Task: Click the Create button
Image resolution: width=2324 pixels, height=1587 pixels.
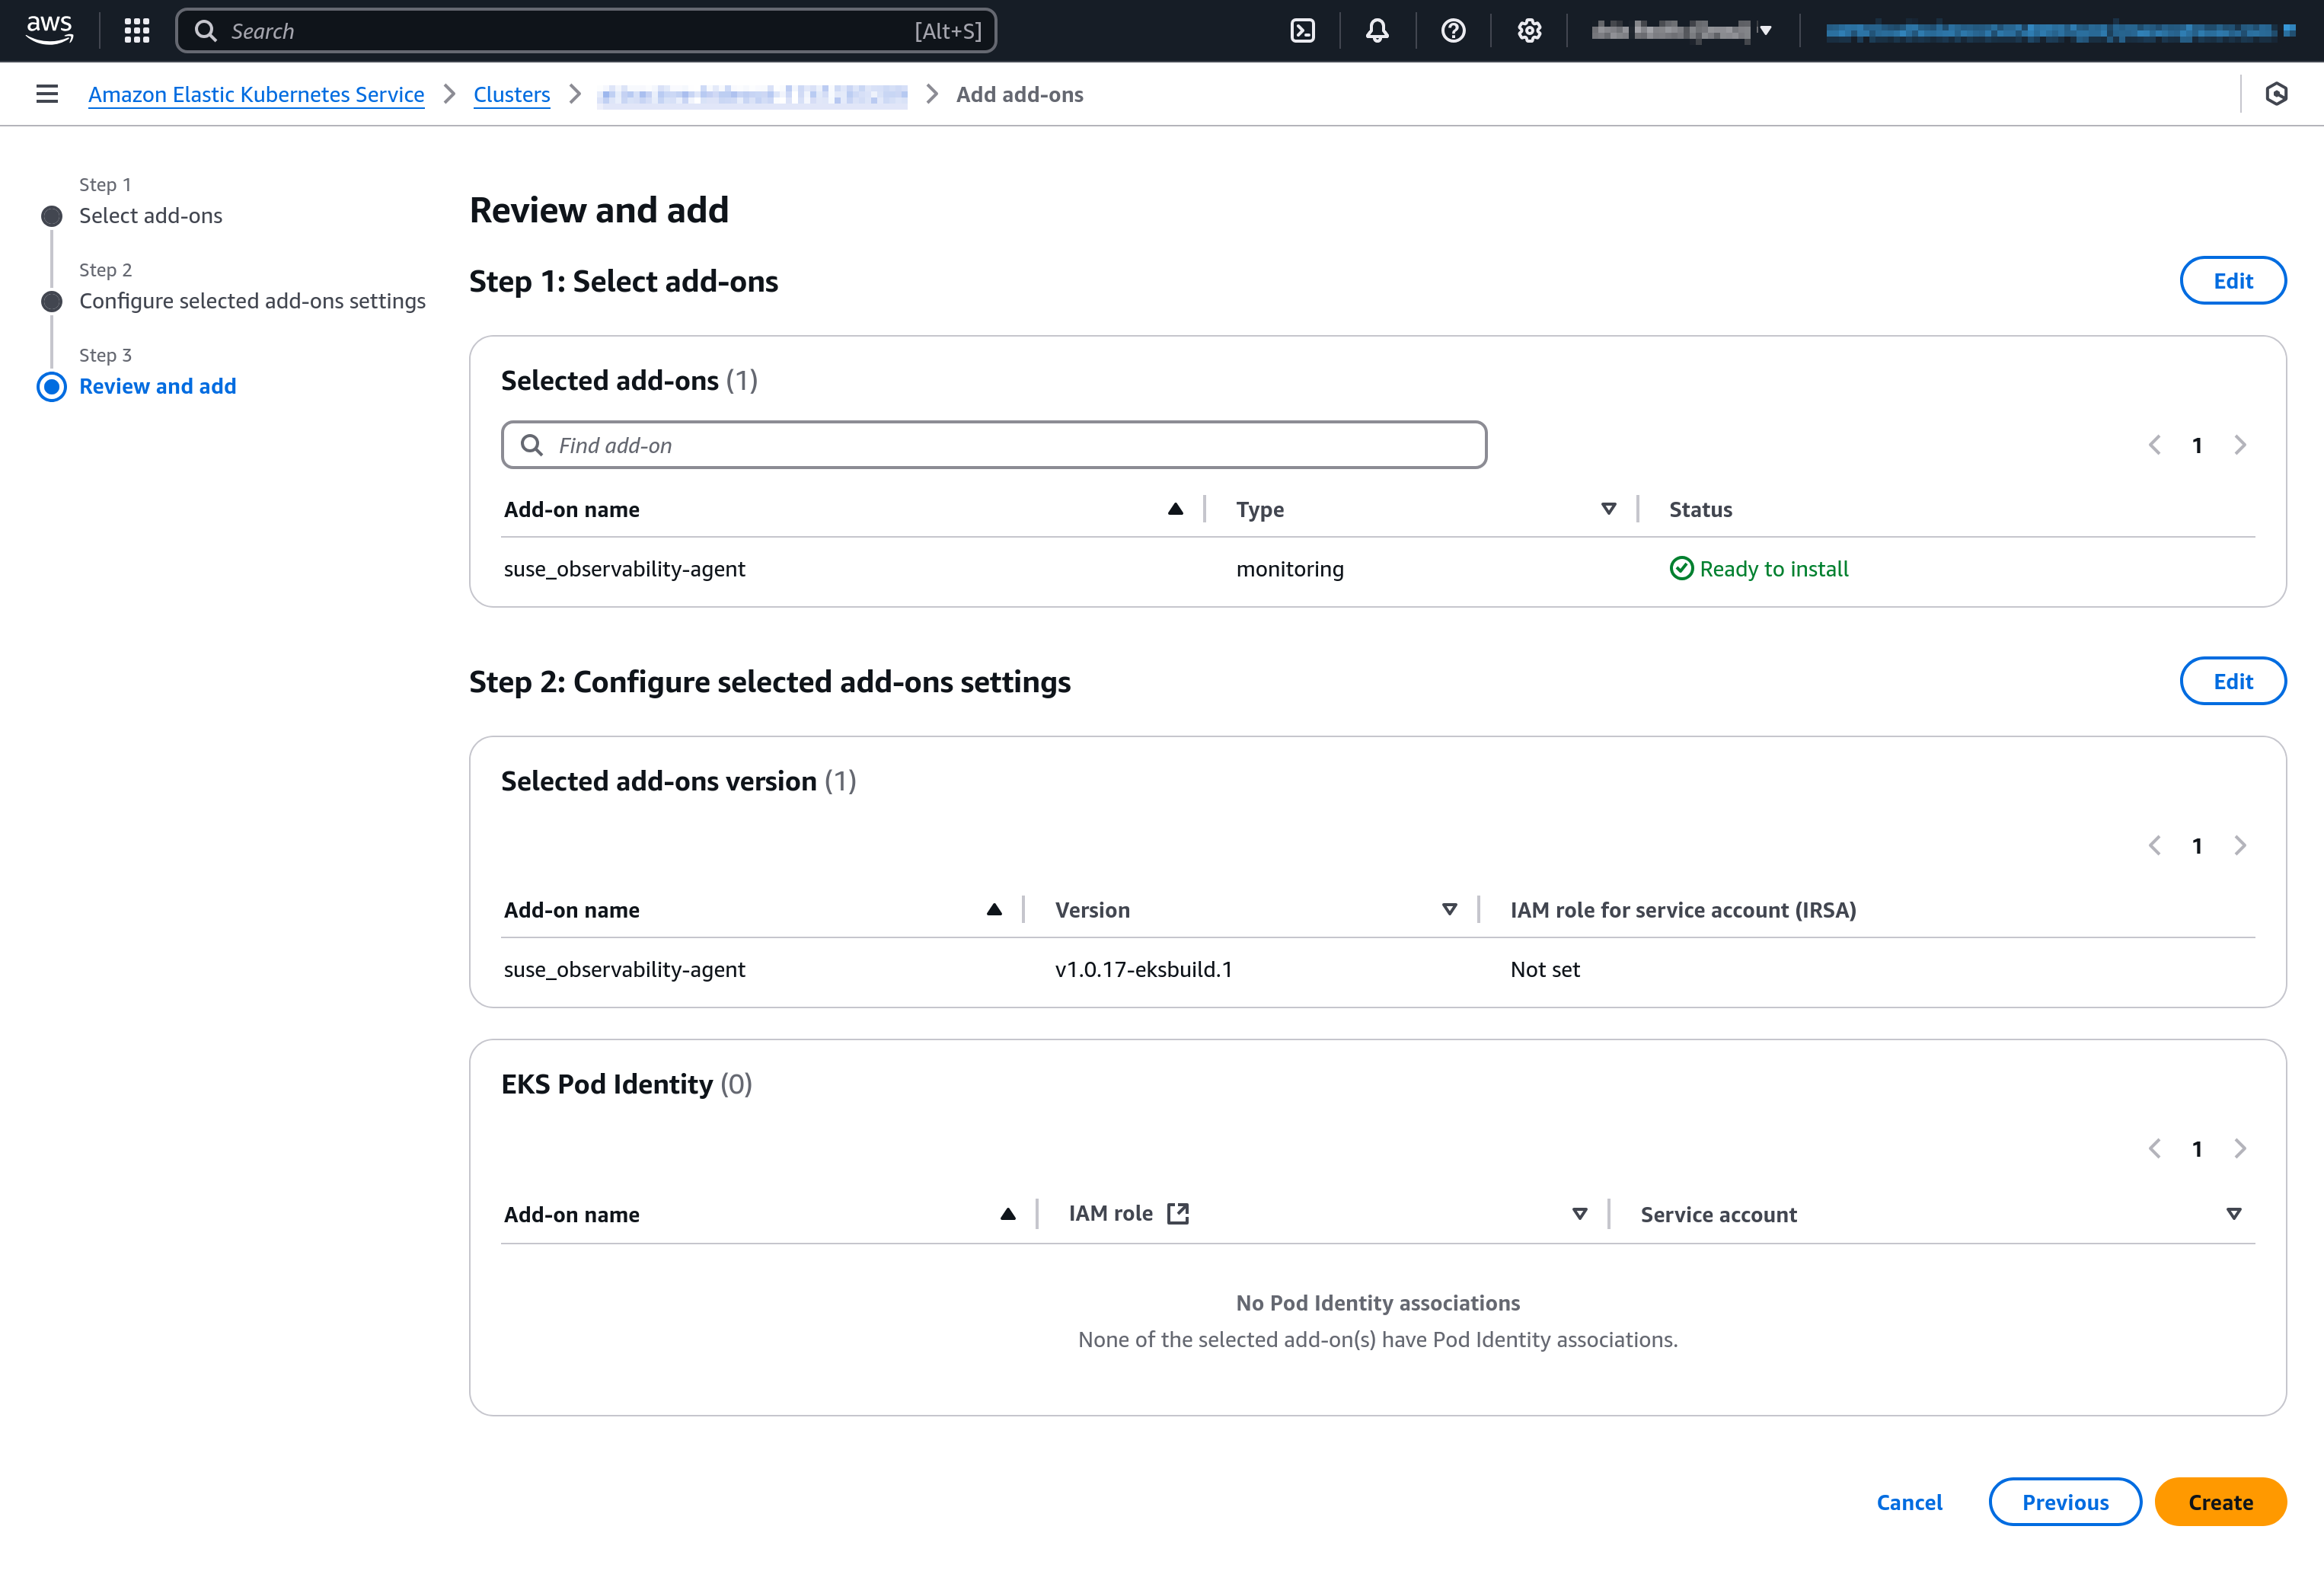Action: pyautogui.click(x=2220, y=1501)
